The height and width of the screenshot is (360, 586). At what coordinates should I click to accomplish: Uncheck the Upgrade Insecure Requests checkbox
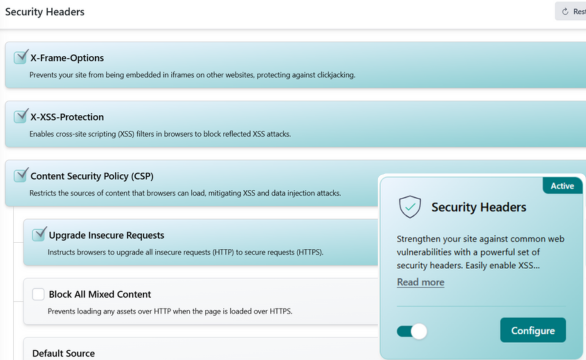(38, 235)
